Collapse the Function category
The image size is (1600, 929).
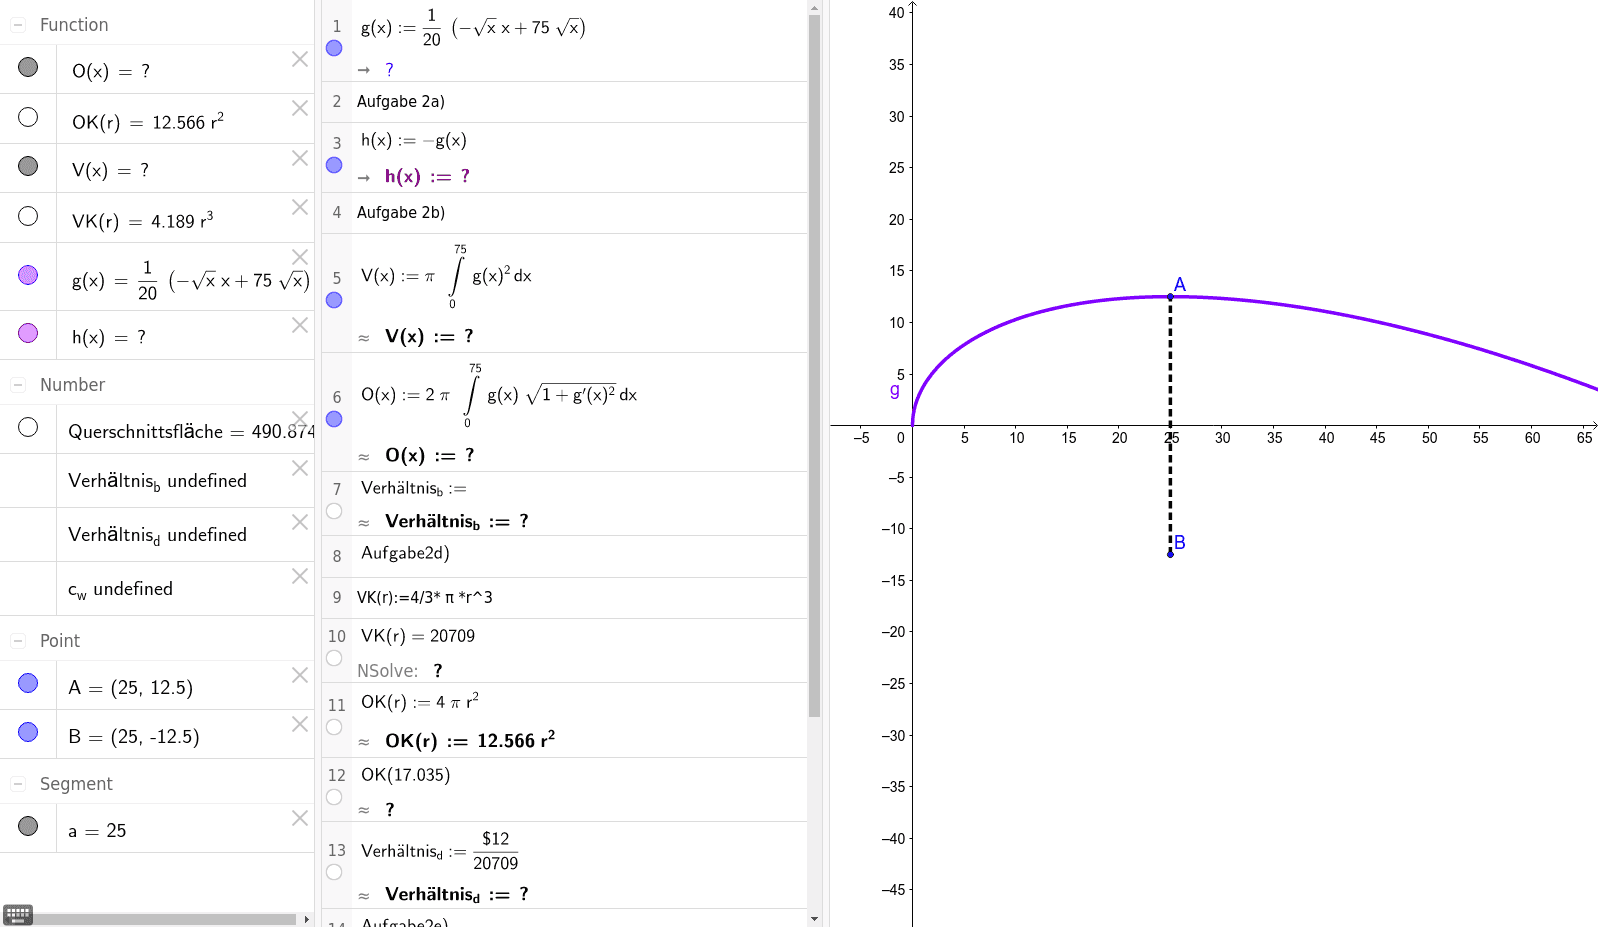18,25
